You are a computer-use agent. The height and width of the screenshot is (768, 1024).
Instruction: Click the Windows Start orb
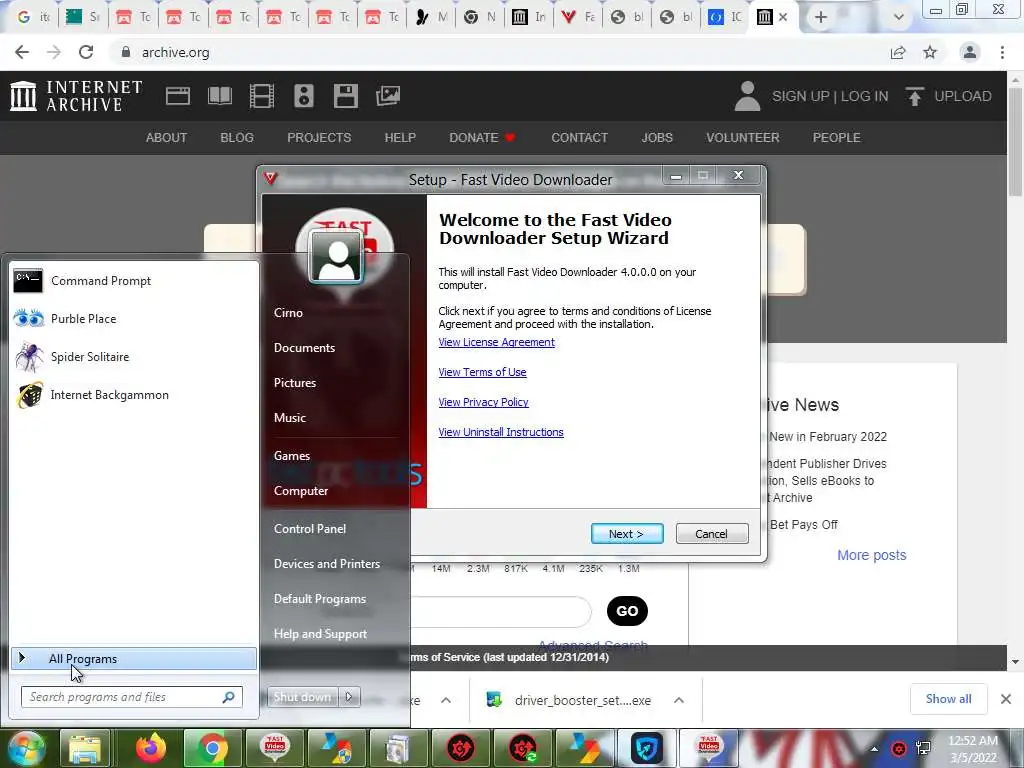click(x=25, y=748)
